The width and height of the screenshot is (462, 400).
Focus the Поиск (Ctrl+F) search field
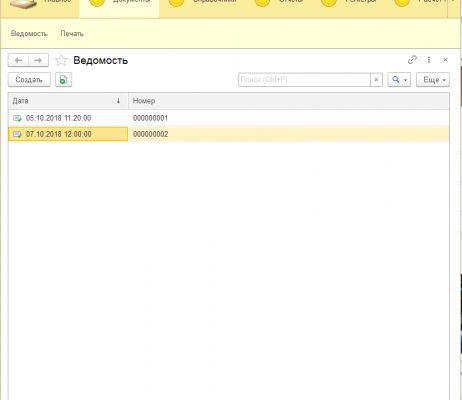click(304, 80)
